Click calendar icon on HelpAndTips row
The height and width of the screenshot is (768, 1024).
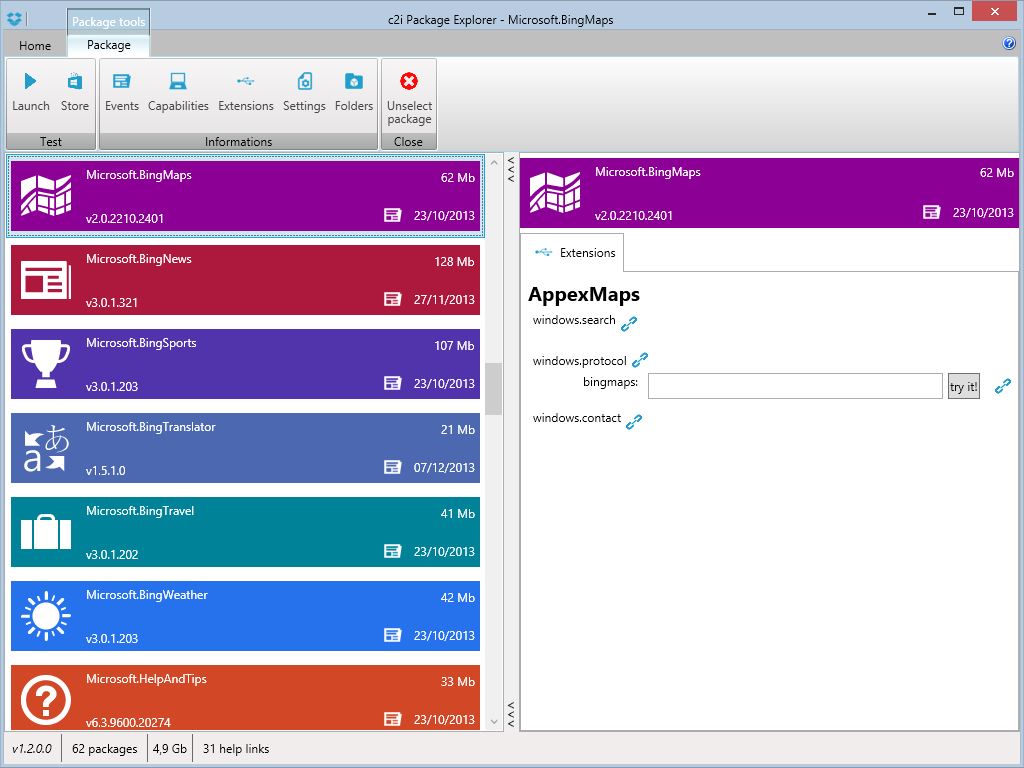(392, 719)
